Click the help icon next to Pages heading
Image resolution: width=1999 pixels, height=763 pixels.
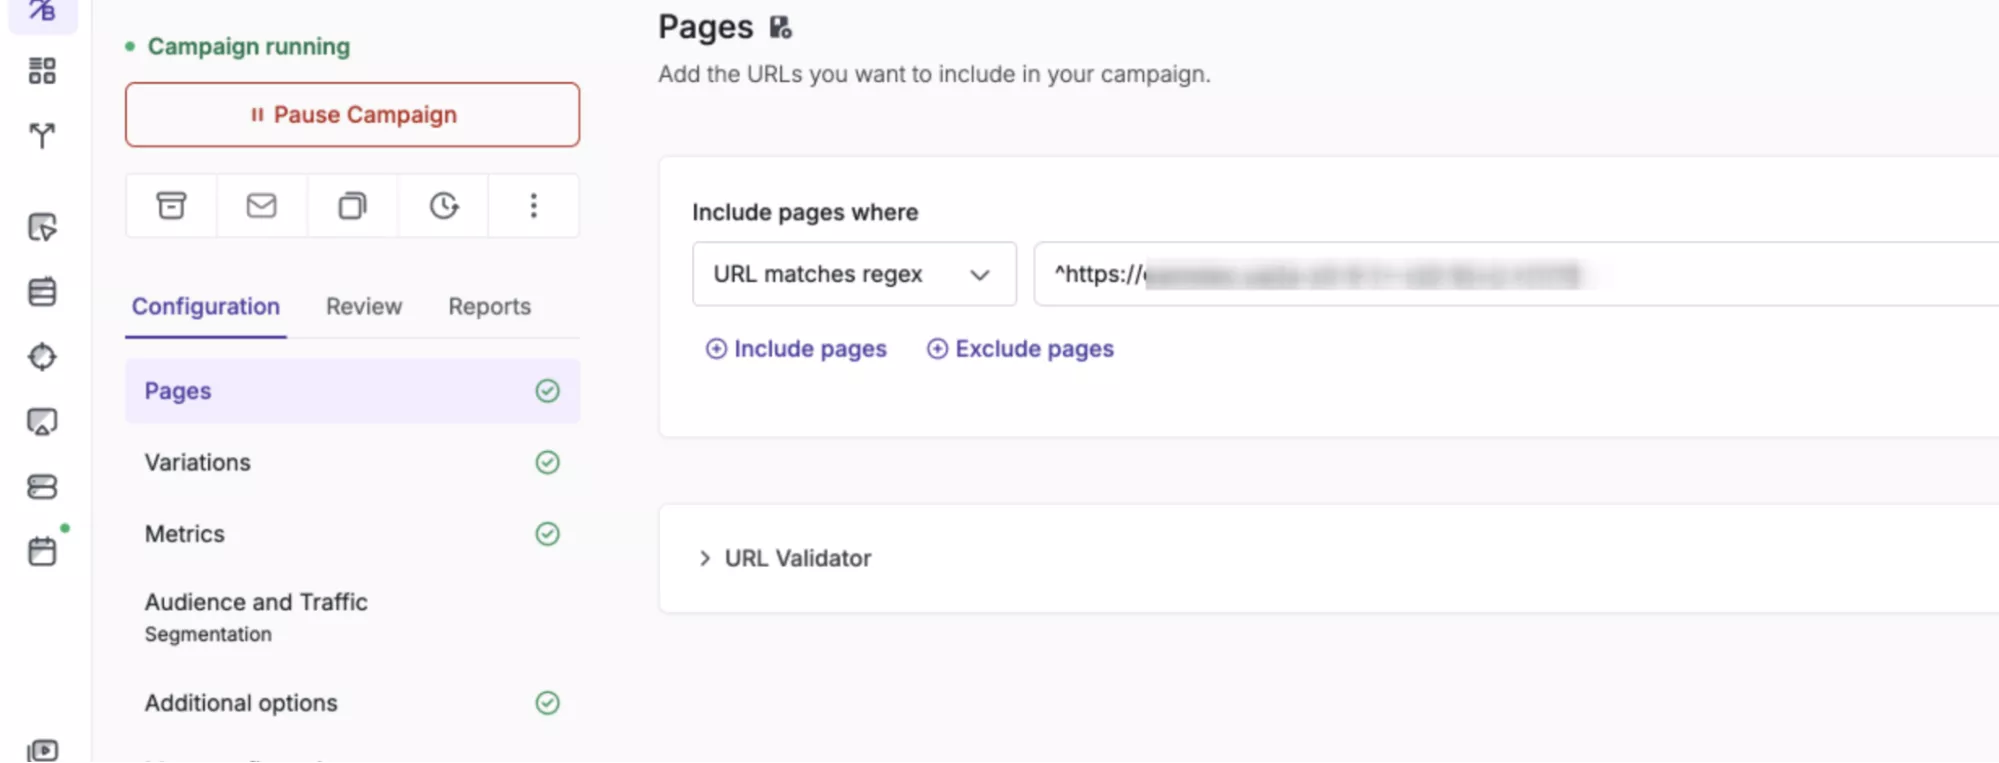(x=781, y=28)
